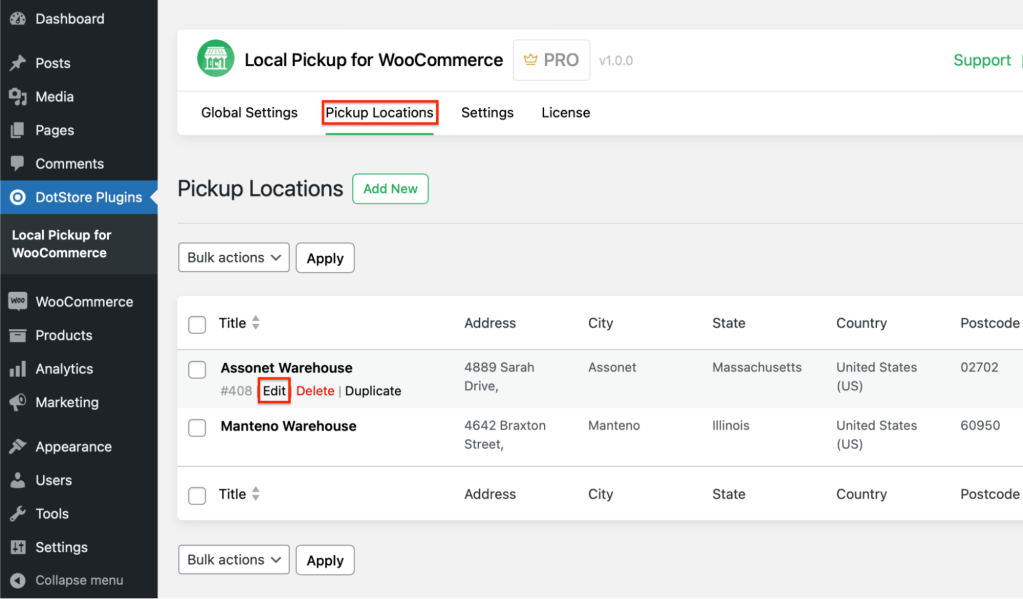Click the bottom Apply button
Viewport: 1023px width, 599px height.
(x=325, y=560)
